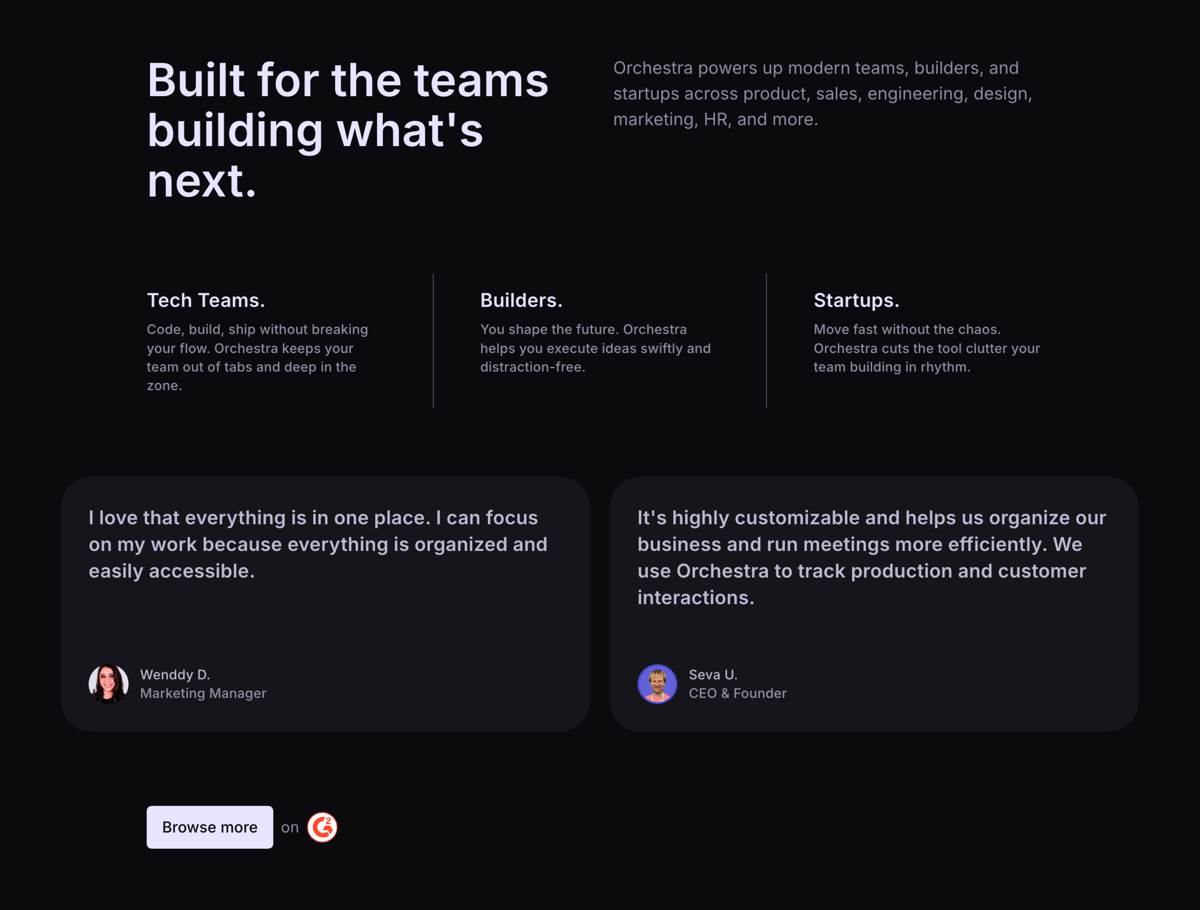
Task: Open Wenddy D.'s testimonial card
Action: [325, 600]
